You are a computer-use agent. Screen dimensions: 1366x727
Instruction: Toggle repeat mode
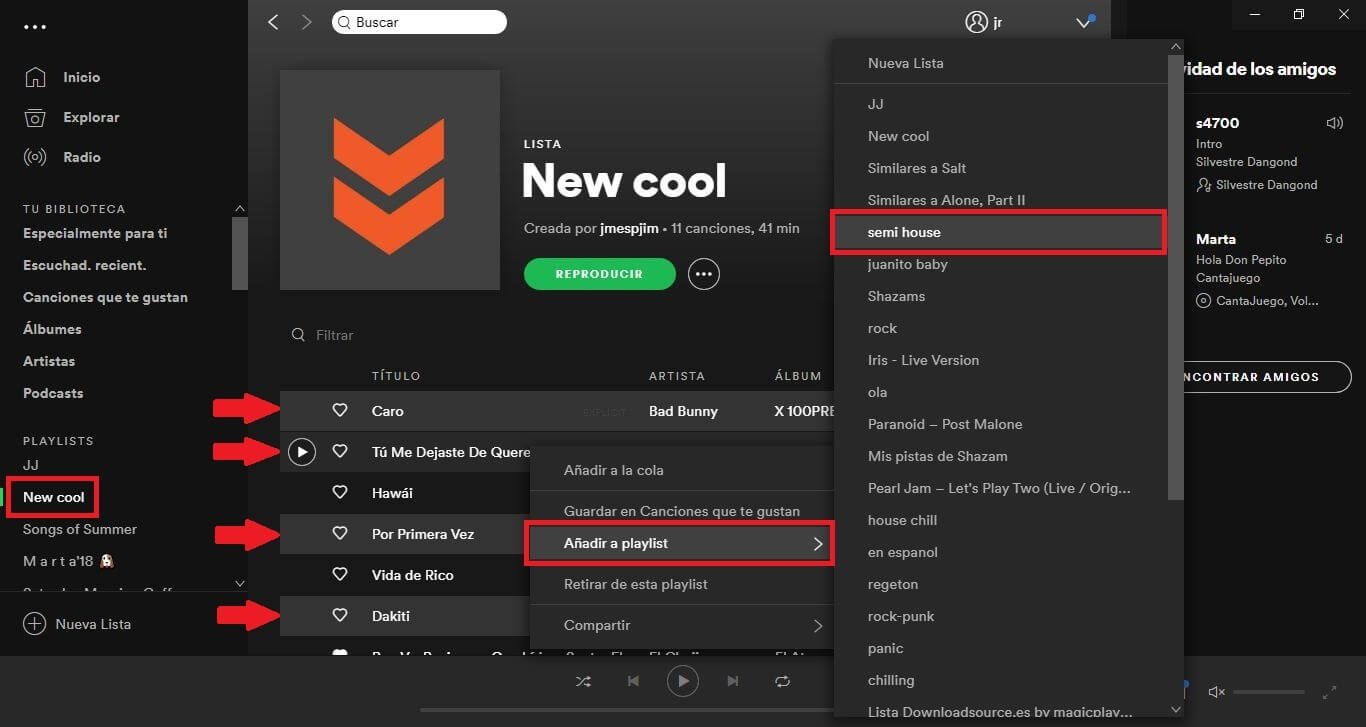(x=783, y=681)
